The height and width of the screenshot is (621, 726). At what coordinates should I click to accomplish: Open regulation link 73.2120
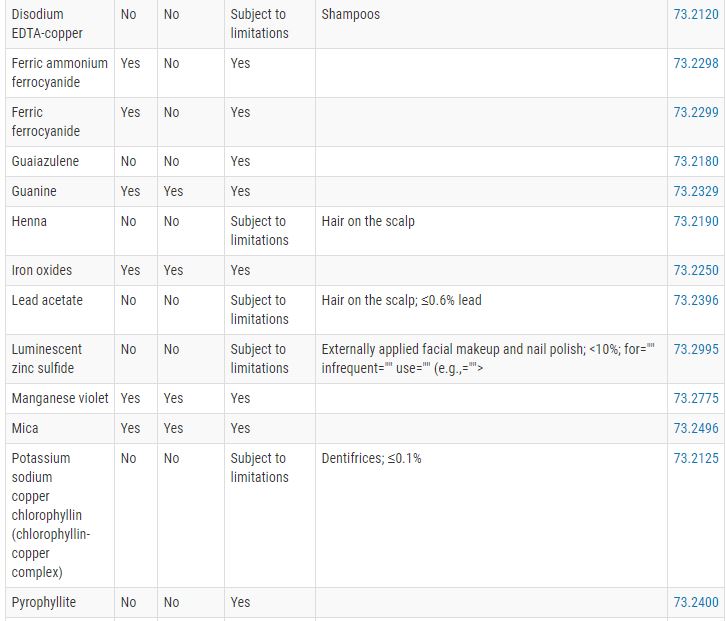pyautogui.click(x=696, y=14)
